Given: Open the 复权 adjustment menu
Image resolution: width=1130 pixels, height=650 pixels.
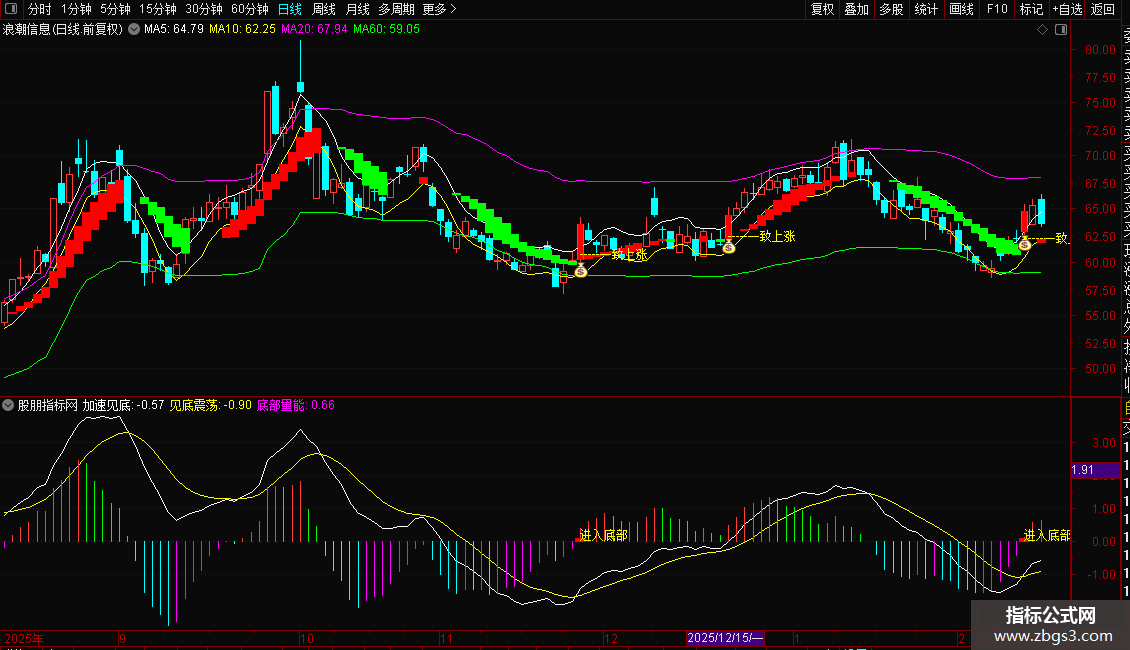Looking at the screenshot, I should 822,9.
